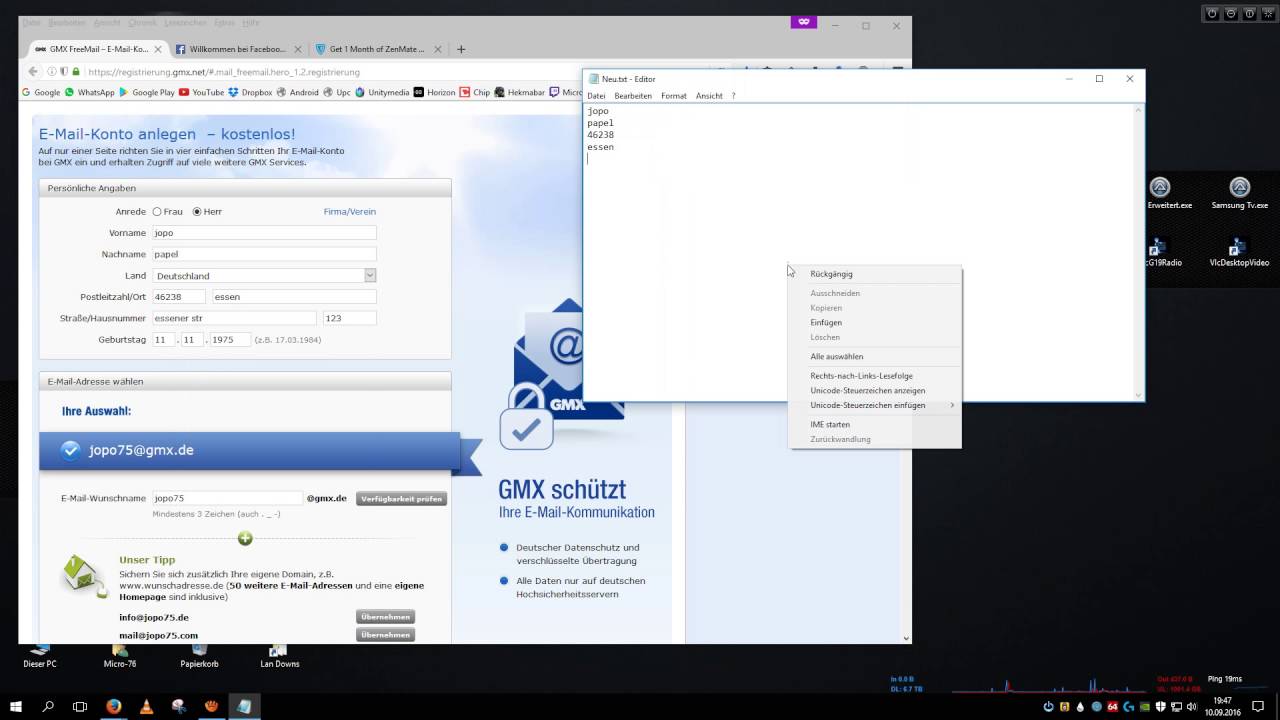1280x720 pixels.
Task: Open Task View on the taskbar
Action: pos(80,706)
